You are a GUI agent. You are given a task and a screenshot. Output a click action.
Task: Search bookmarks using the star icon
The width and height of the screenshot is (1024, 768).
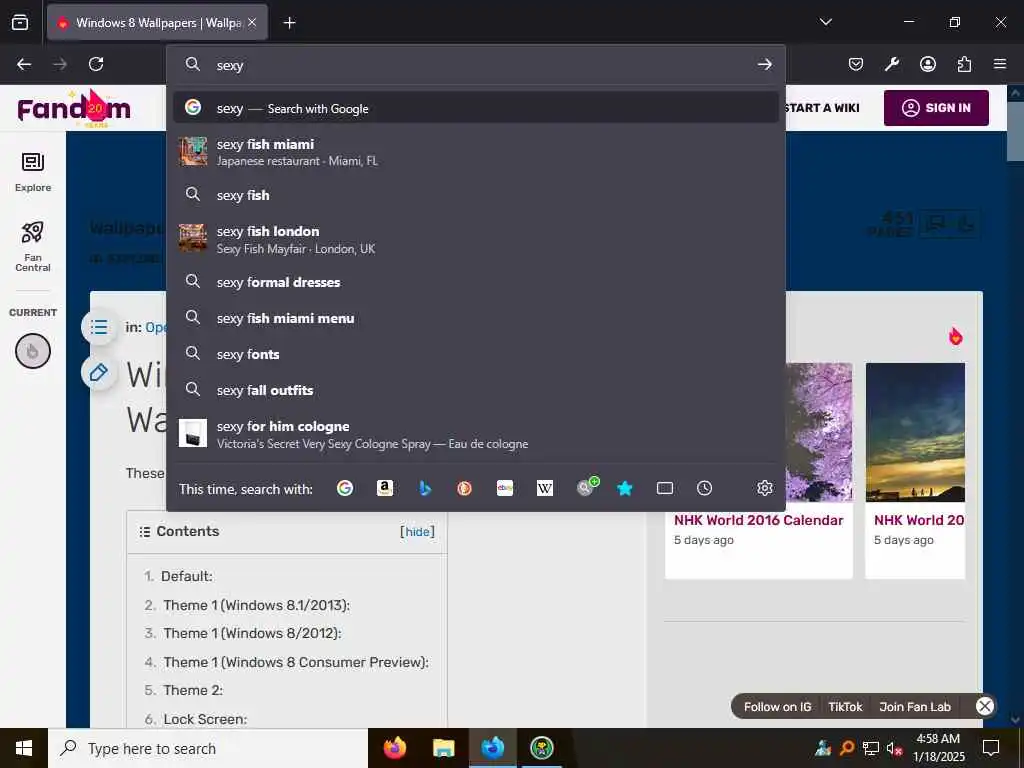(625, 488)
